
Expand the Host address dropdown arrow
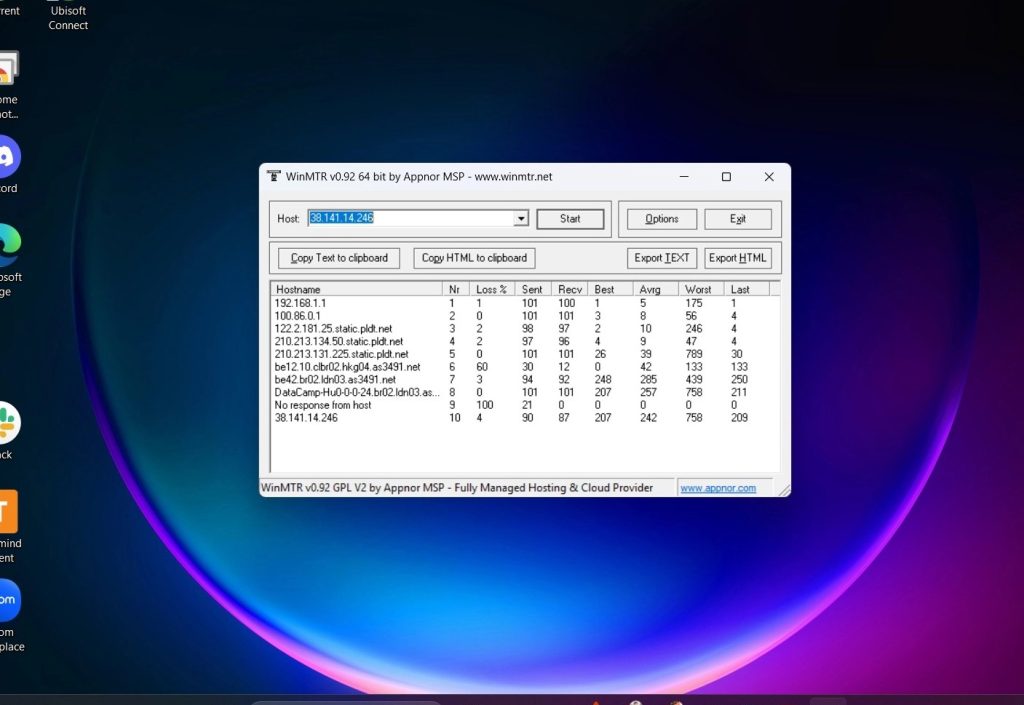[x=520, y=219]
